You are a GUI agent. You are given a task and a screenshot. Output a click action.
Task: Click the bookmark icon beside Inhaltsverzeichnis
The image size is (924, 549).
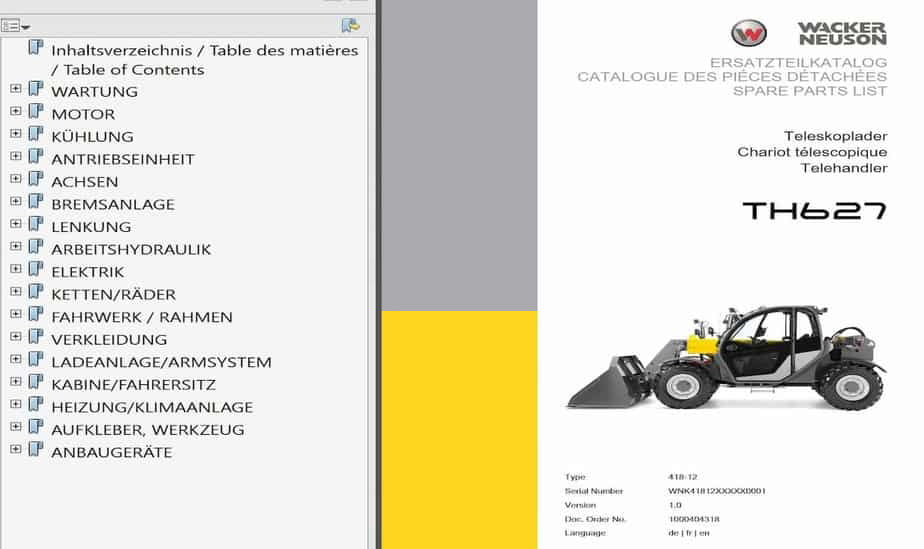coord(36,48)
